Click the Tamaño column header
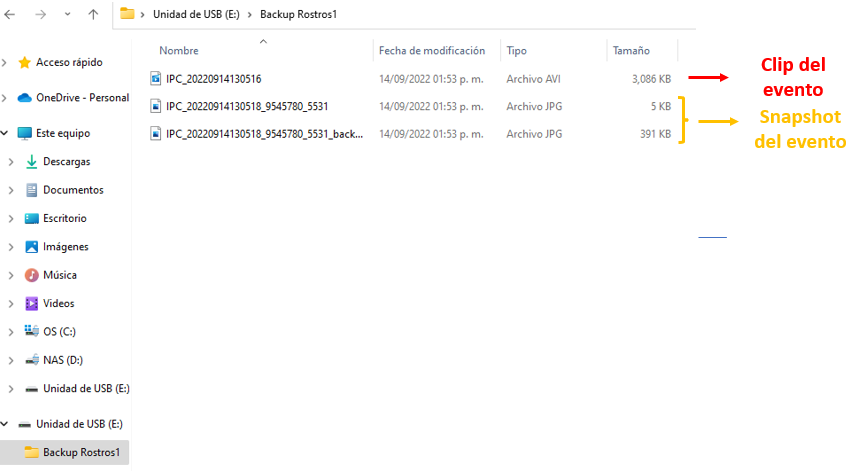The image size is (855, 471). click(x=631, y=51)
